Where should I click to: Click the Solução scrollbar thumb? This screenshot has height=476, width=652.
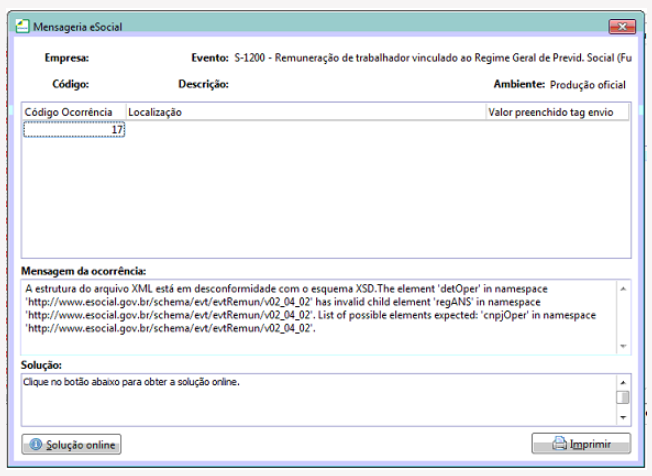(623, 397)
